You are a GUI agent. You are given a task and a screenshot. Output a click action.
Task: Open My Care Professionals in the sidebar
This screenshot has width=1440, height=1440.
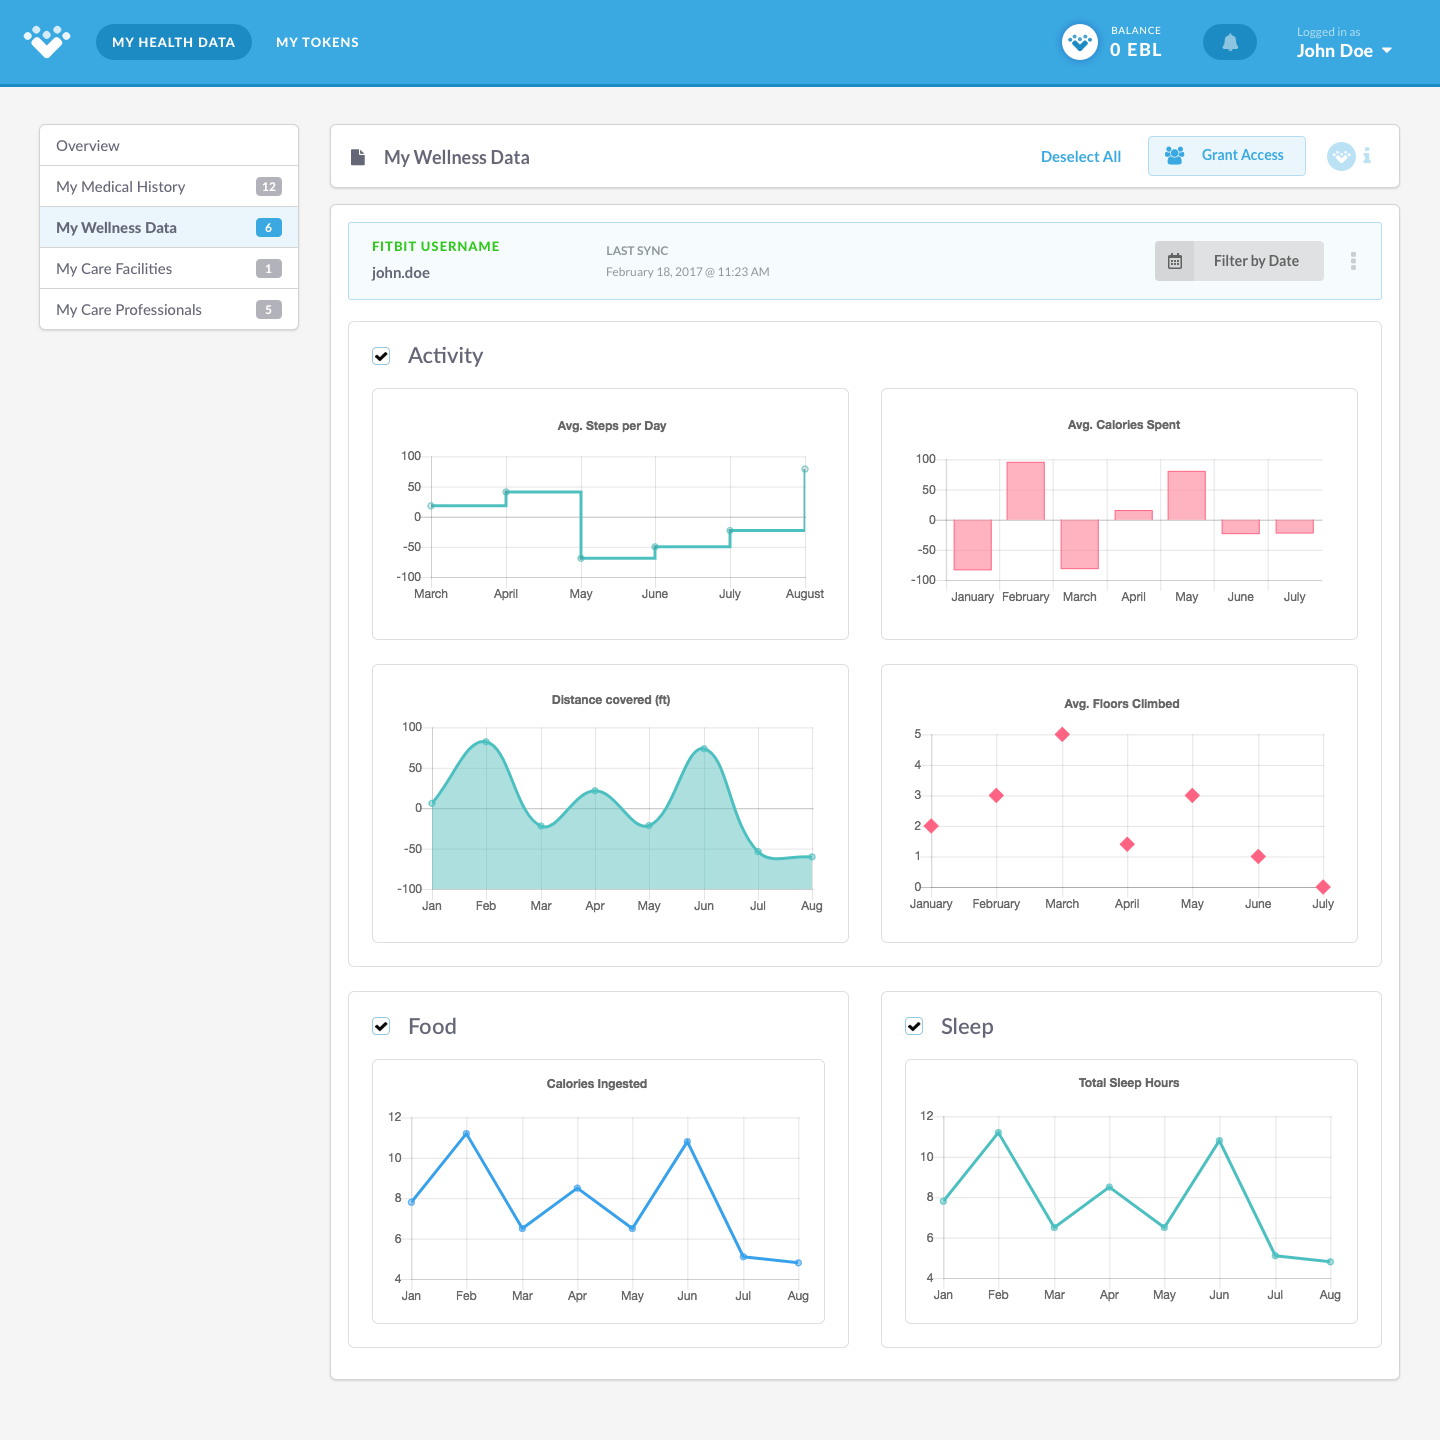[x=169, y=310]
